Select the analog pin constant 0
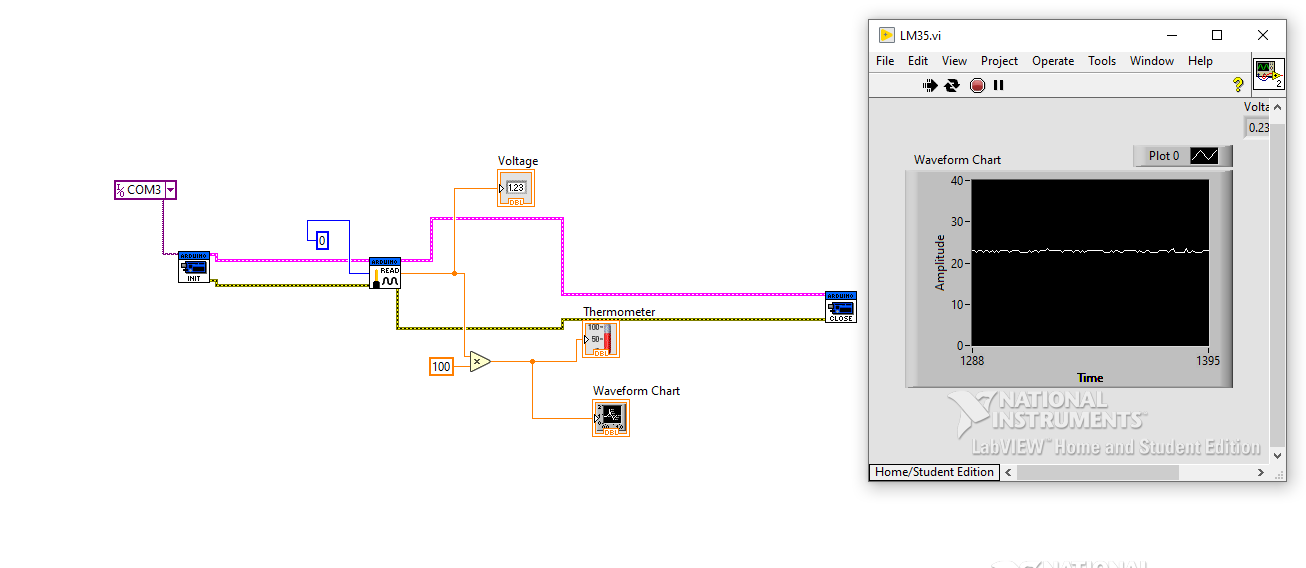 pos(321,240)
